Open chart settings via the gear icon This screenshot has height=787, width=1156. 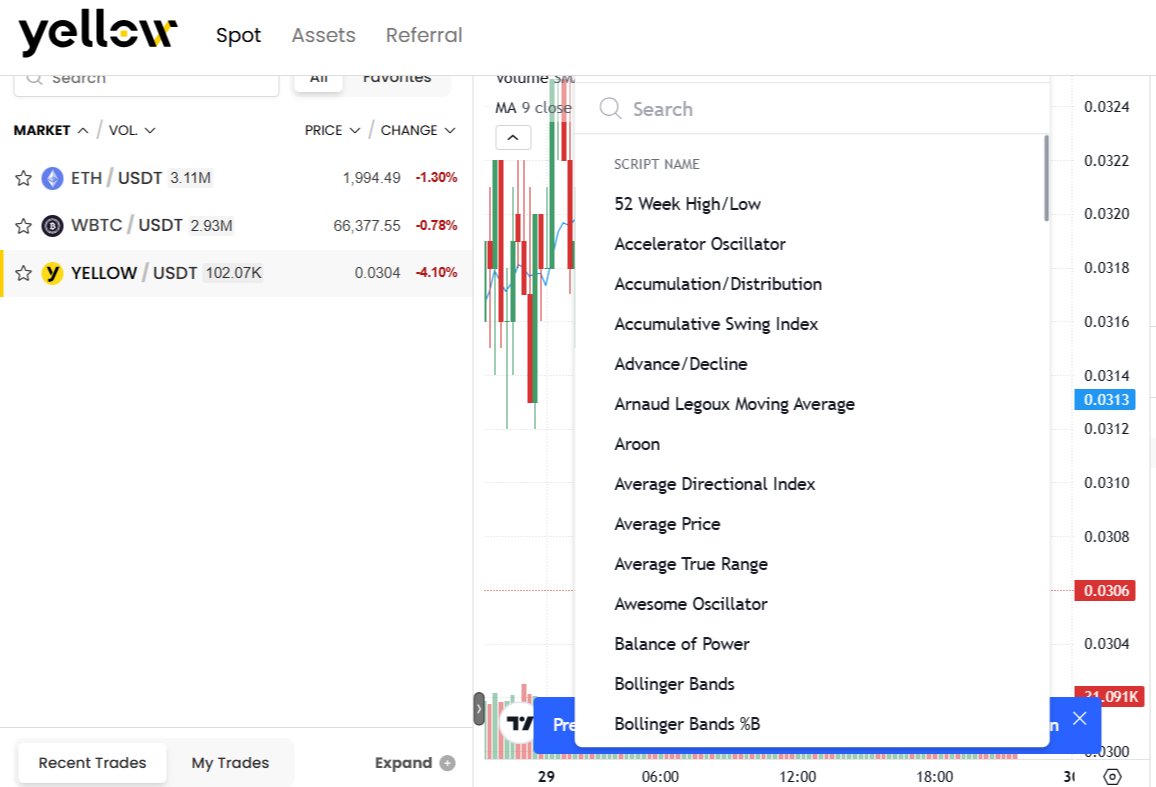point(1112,775)
